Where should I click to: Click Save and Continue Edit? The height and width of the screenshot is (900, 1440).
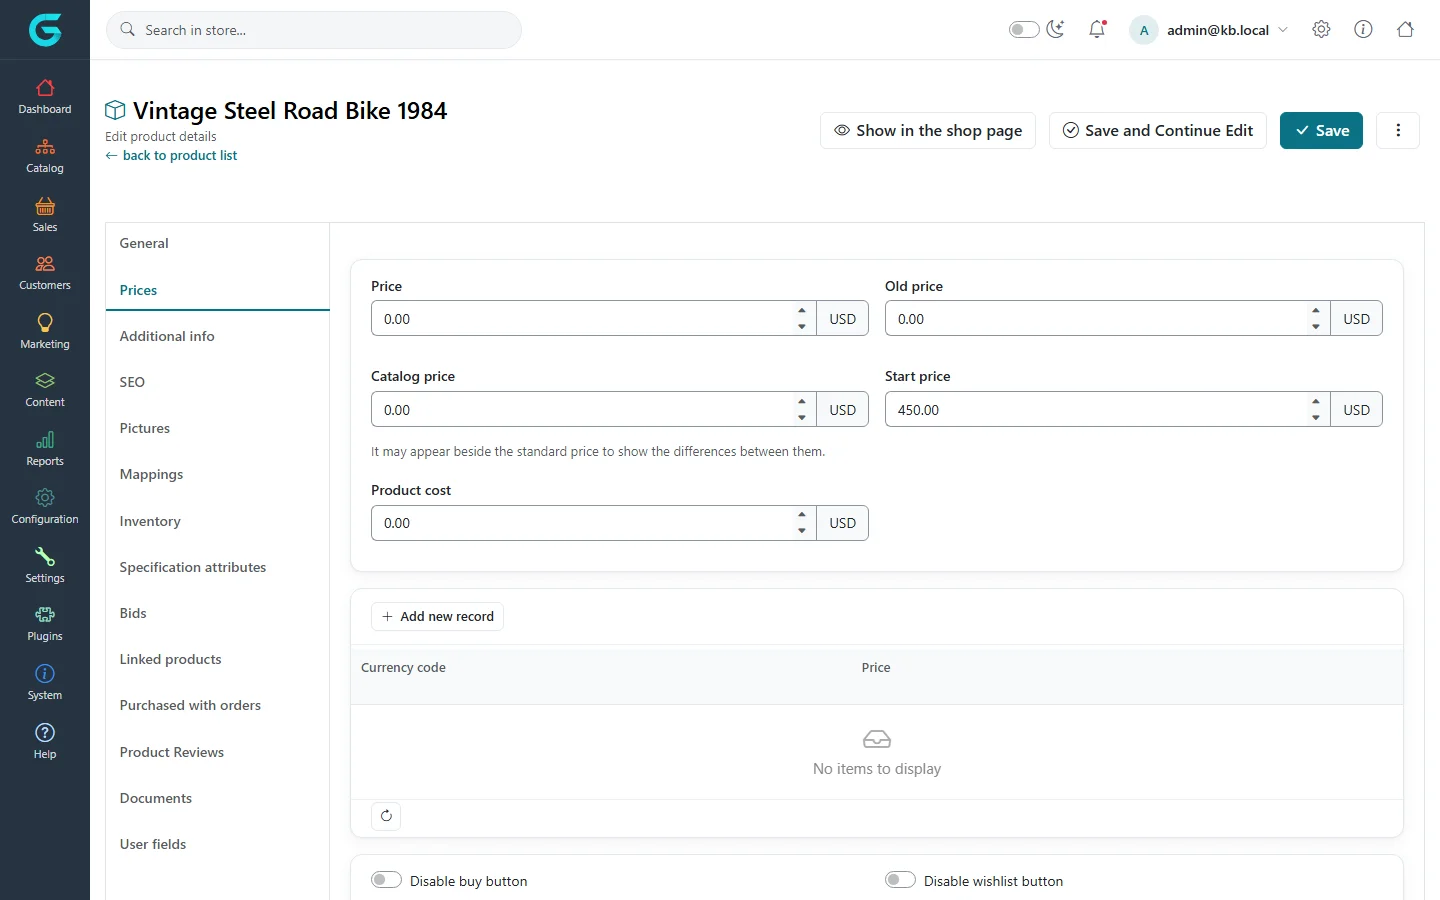coord(1158,130)
